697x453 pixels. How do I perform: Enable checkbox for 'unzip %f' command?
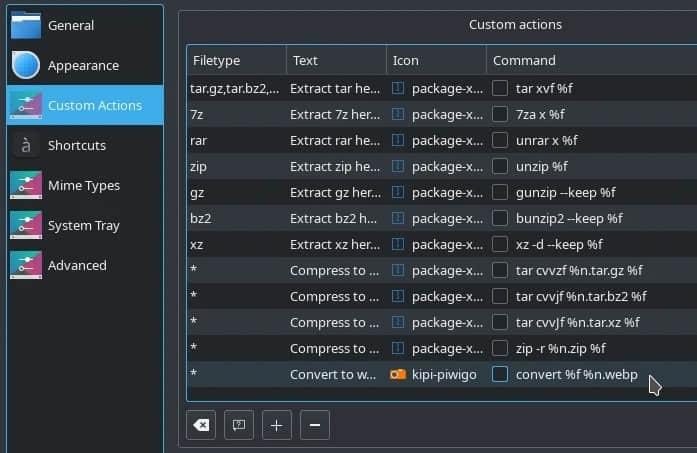(x=500, y=166)
